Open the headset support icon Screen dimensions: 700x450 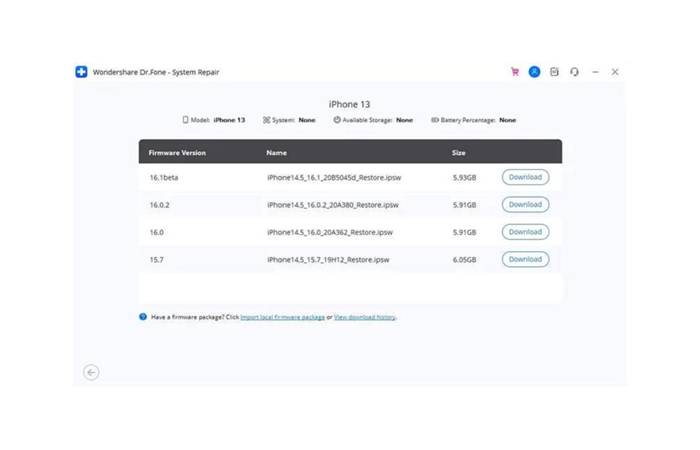coord(574,72)
